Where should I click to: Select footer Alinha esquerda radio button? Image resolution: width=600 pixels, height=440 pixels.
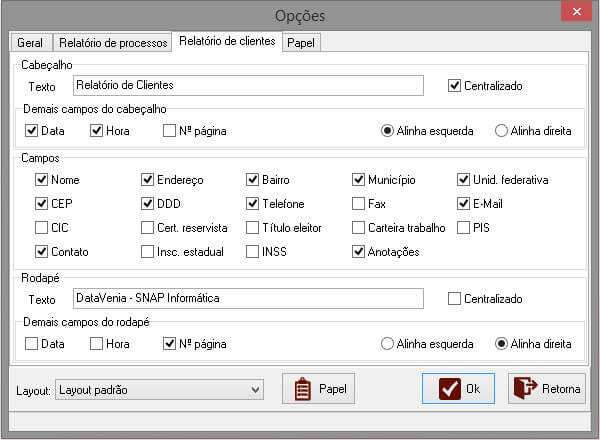[x=388, y=344]
